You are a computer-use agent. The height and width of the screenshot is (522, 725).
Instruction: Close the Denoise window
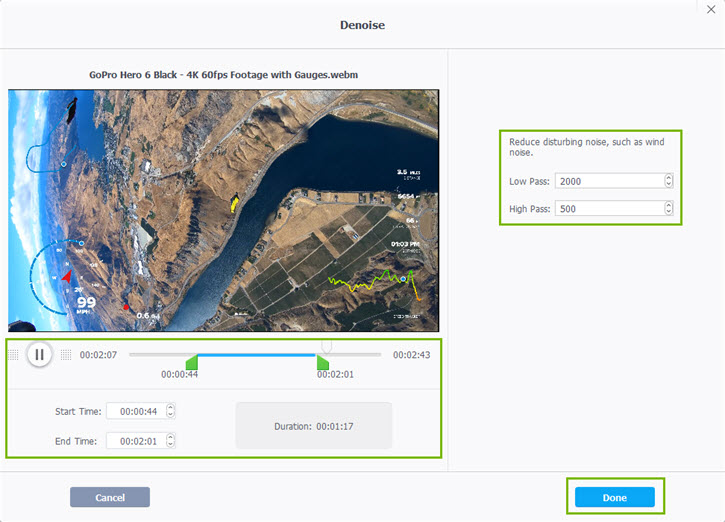click(711, 10)
